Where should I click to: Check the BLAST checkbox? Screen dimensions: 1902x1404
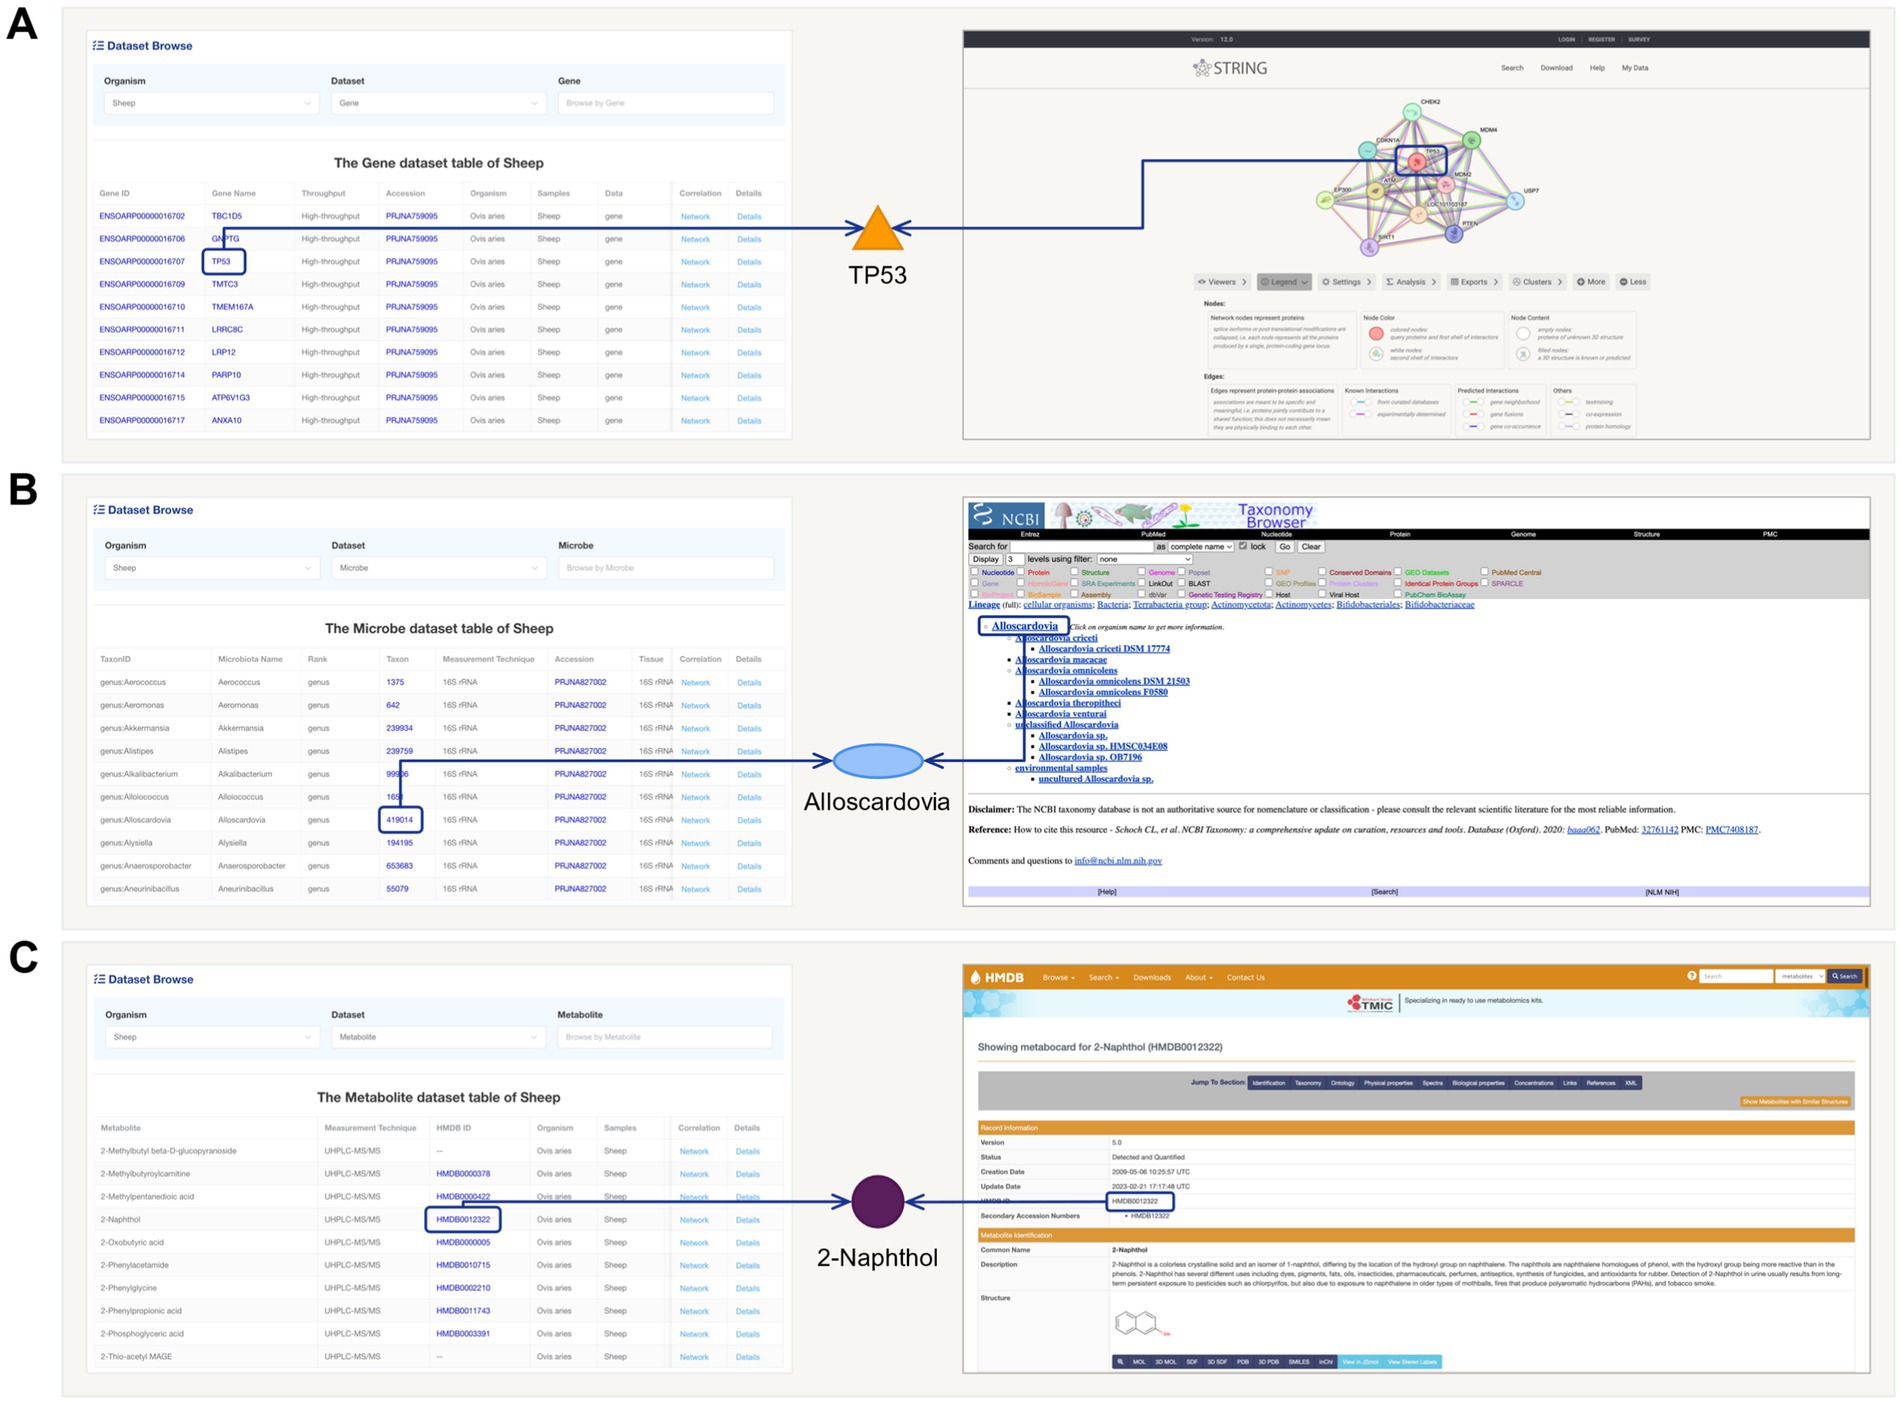coord(1181,582)
